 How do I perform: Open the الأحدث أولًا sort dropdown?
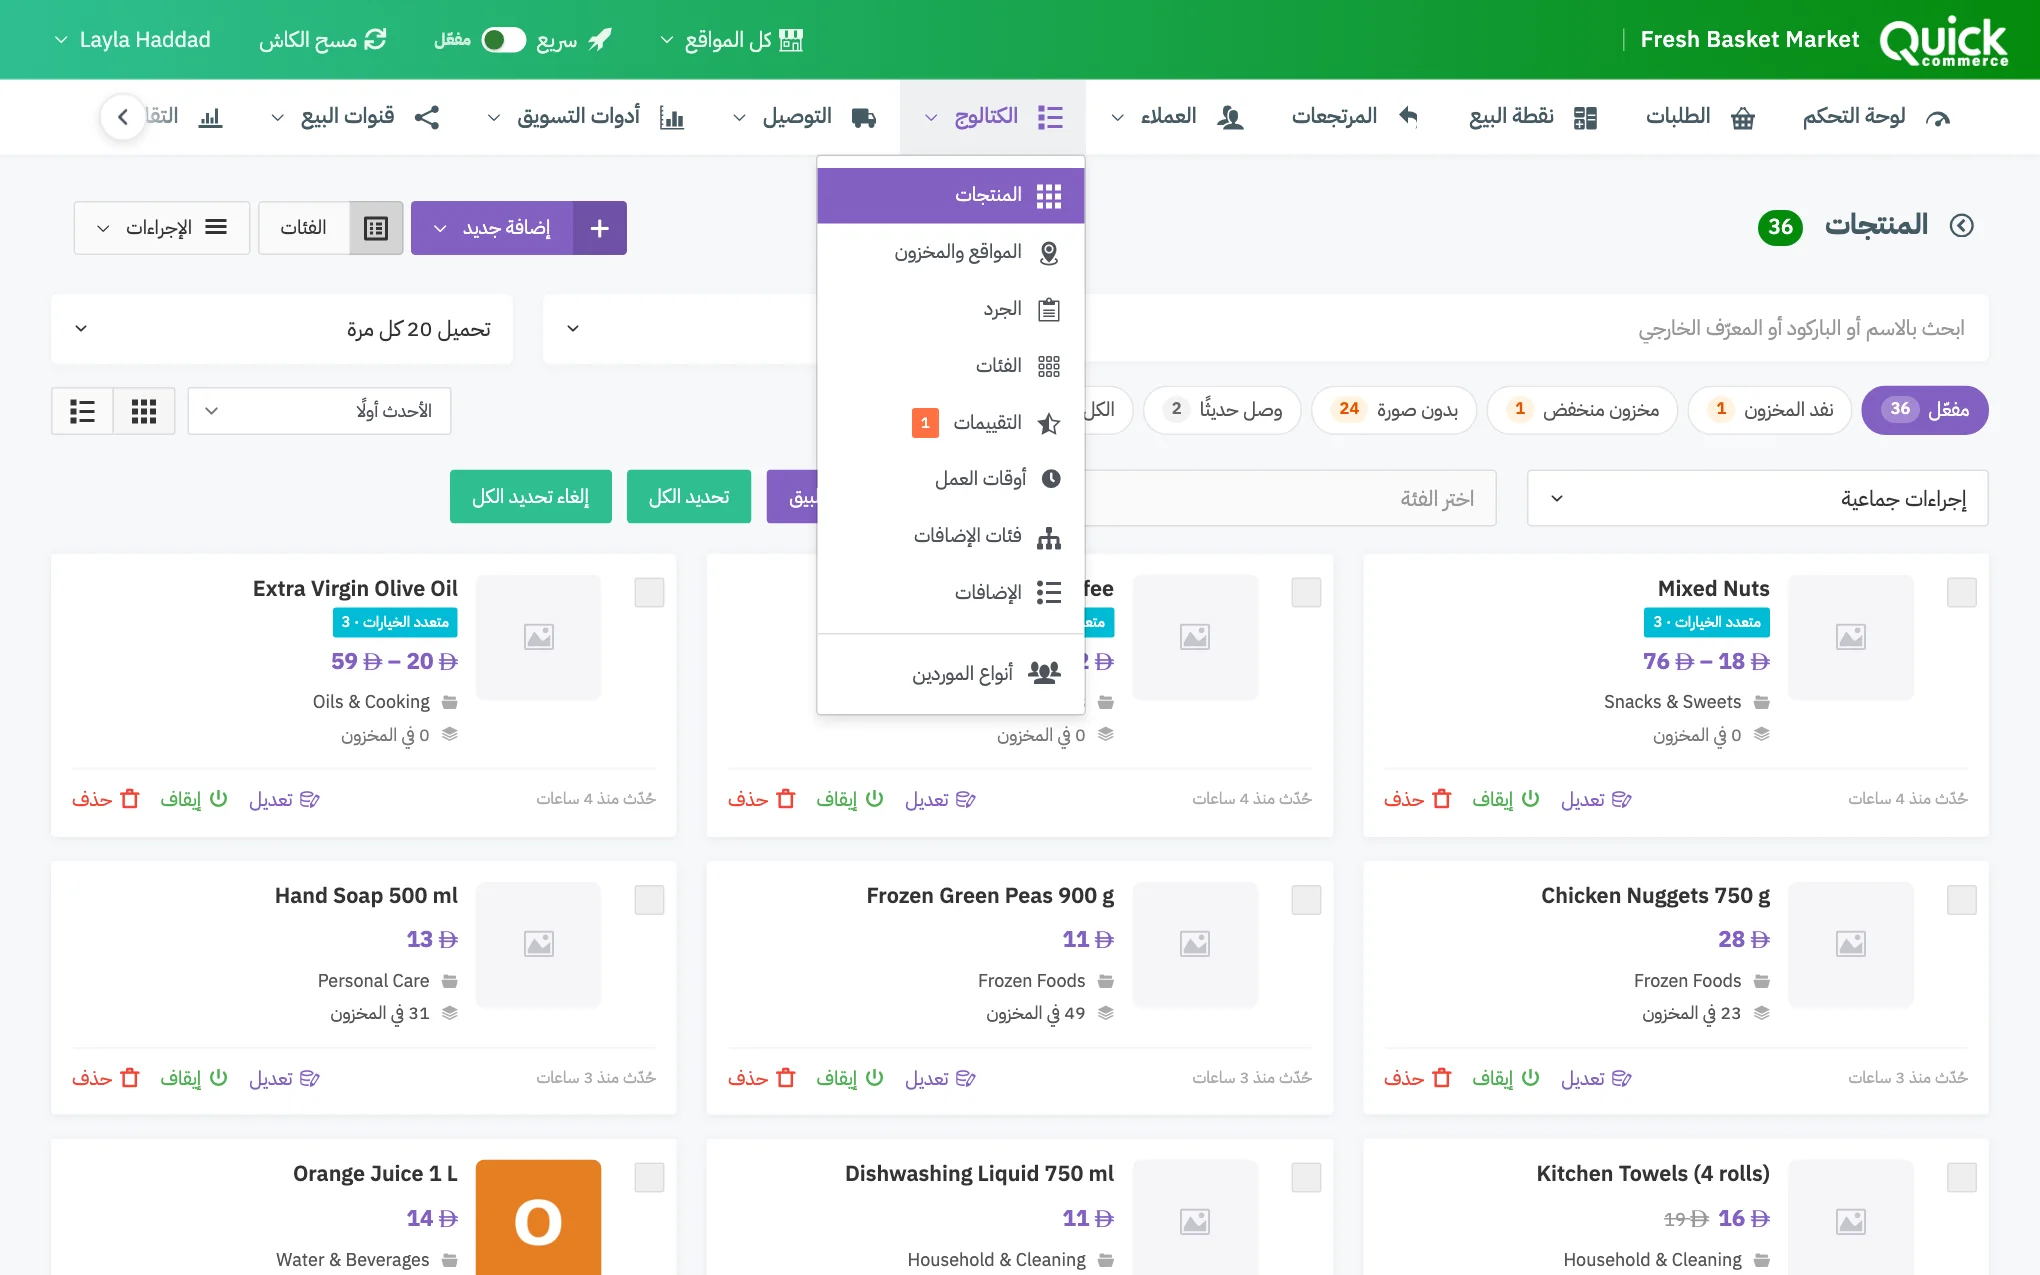tap(319, 411)
